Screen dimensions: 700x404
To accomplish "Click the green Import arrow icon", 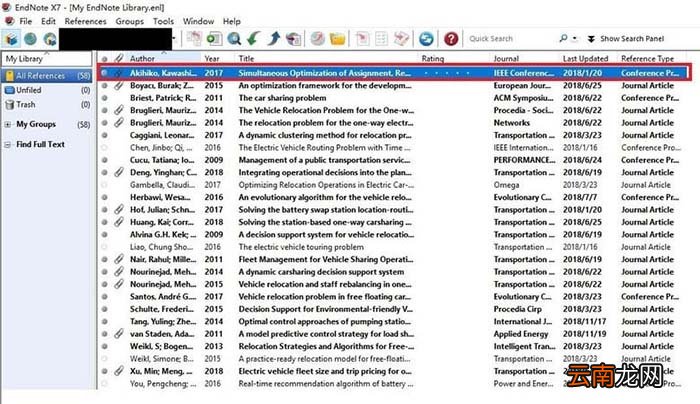I will click(254, 39).
